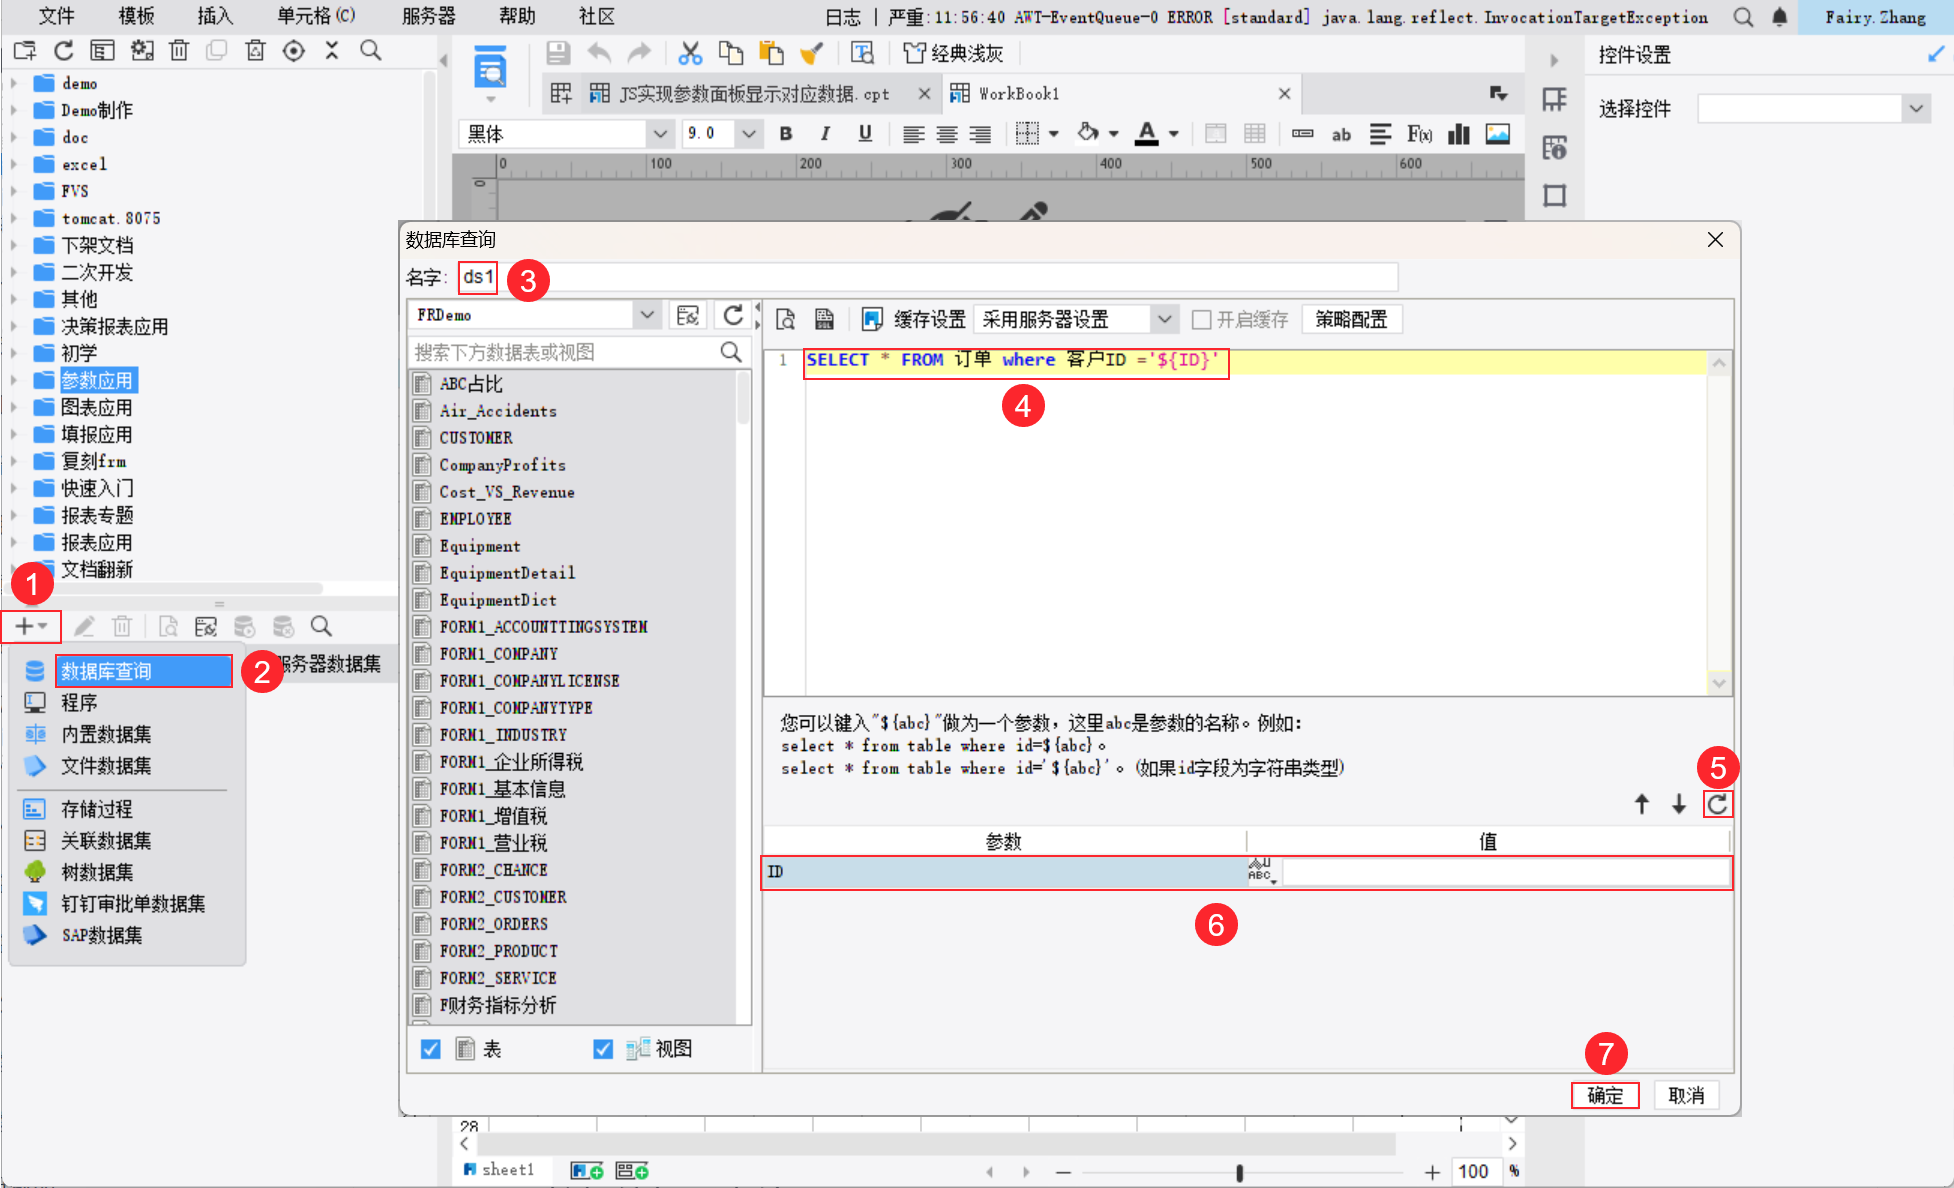Click the 策略配置 button
The image size is (1954, 1188).
[1351, 320]
